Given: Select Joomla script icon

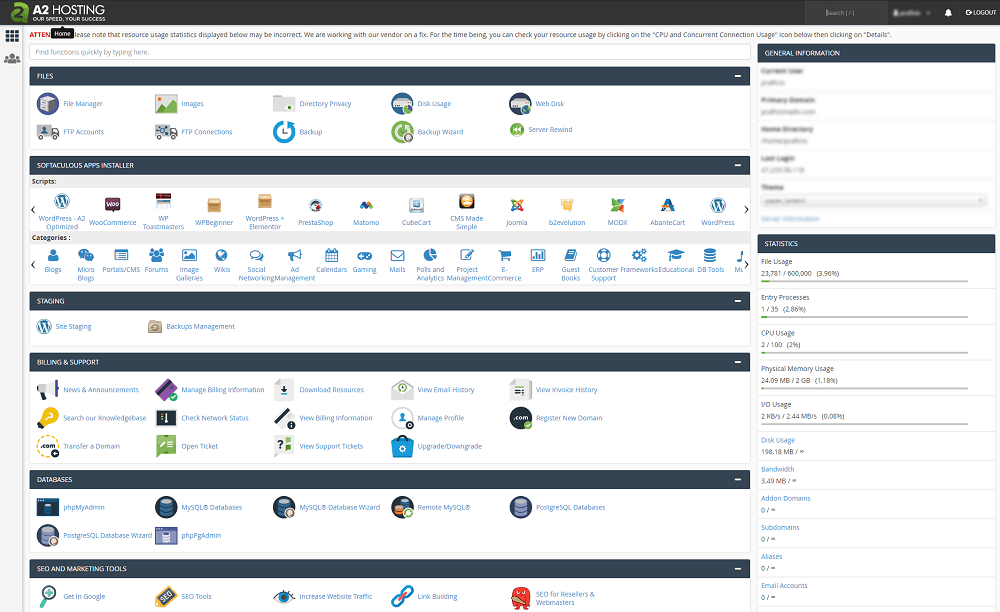Looking at the screenshot, I should pyautogui.click(x=517, y=205).
